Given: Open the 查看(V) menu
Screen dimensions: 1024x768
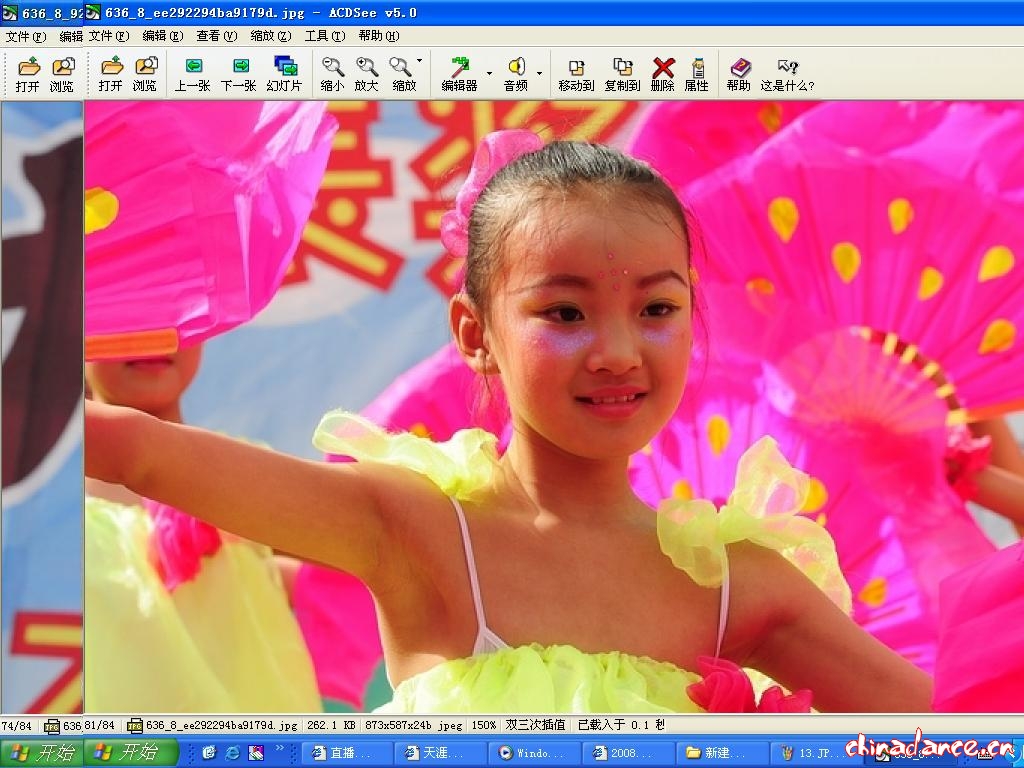Looking at the screenshot, I should click(x=216, y=36).
